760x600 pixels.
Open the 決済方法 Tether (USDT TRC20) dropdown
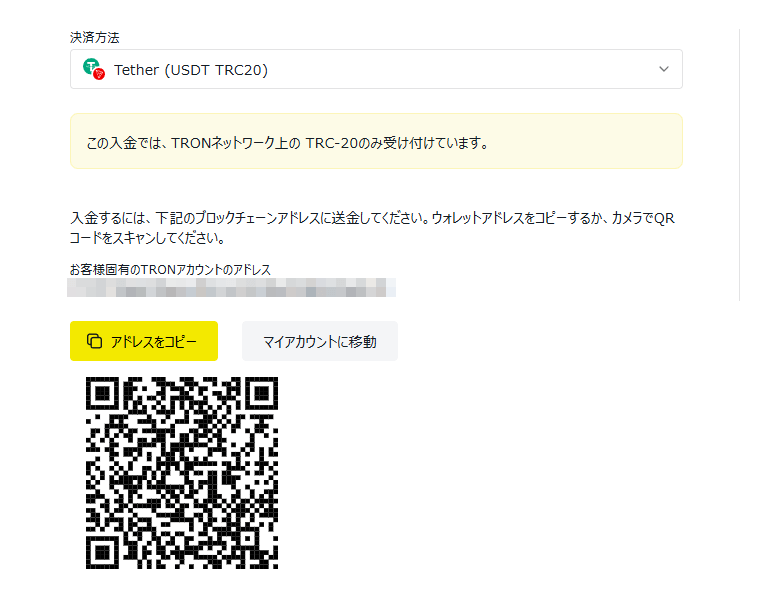[376, 69]
